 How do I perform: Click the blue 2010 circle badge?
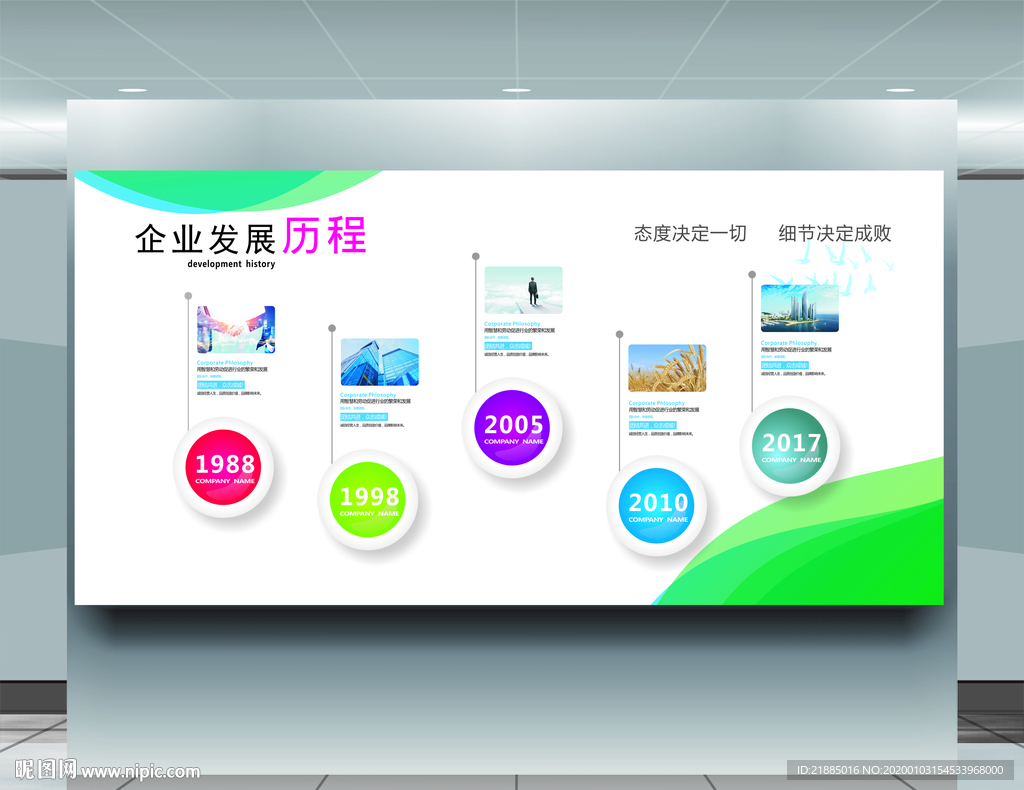[x=657, y=505]
